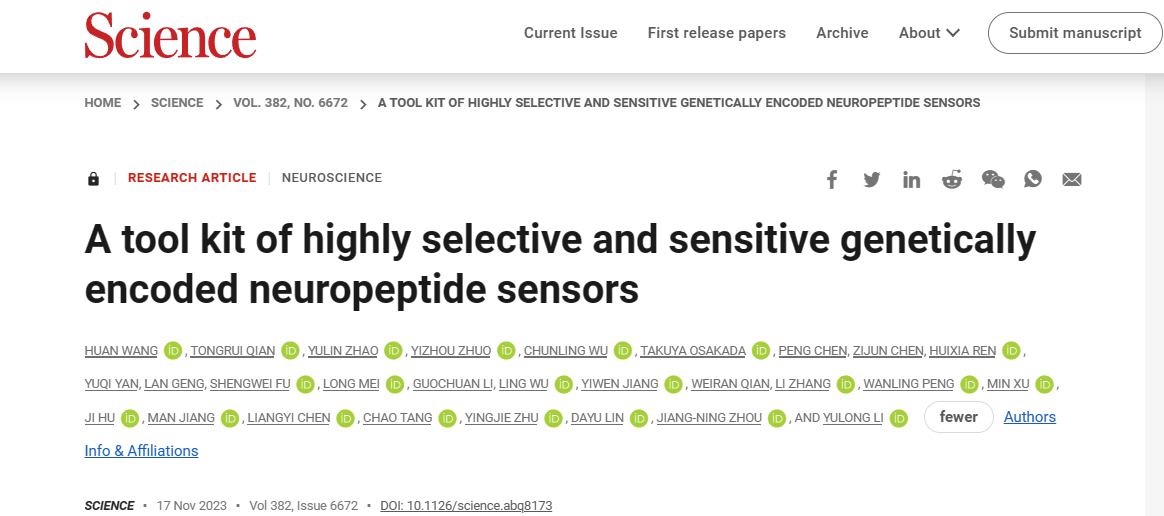Share article on Reddit
This screenshot has width=1164, height=516.
click(x=952, y=179)
